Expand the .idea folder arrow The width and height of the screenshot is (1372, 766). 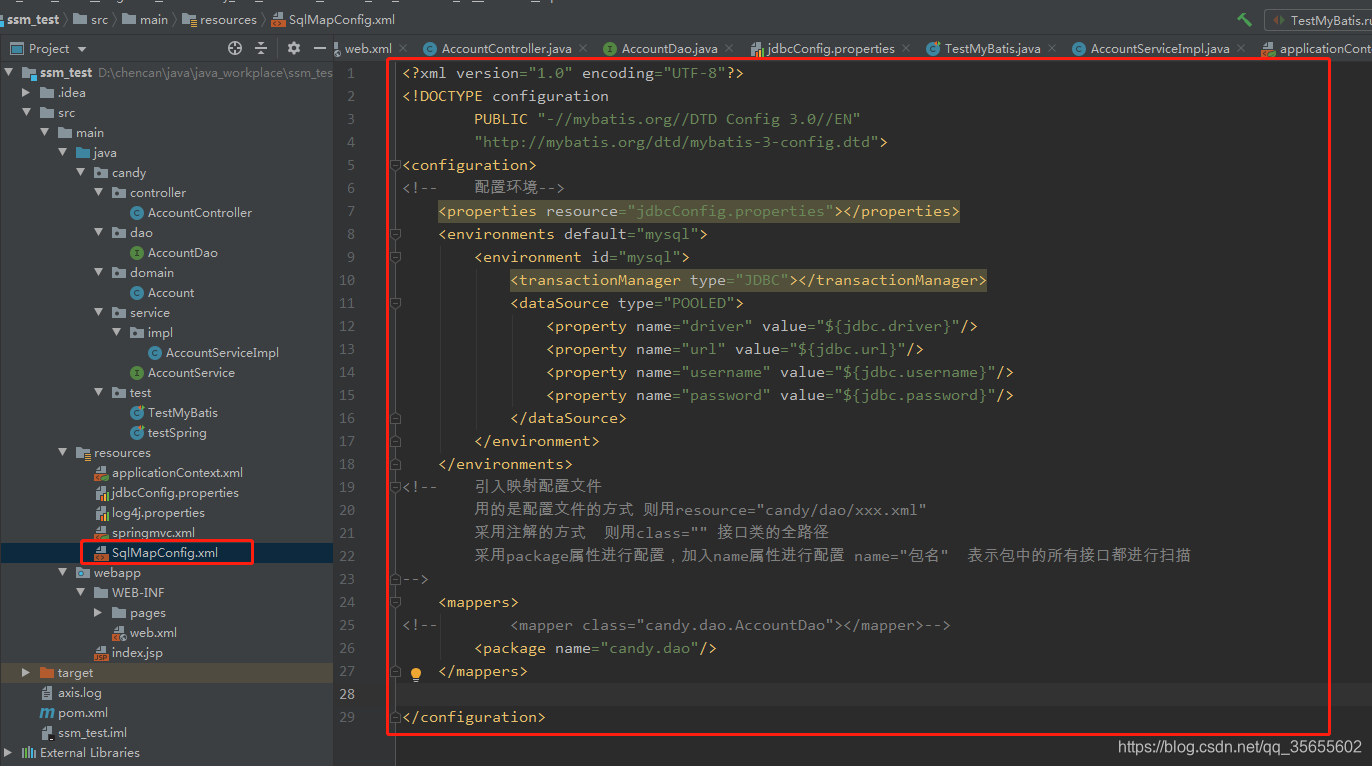pos(26,93)
